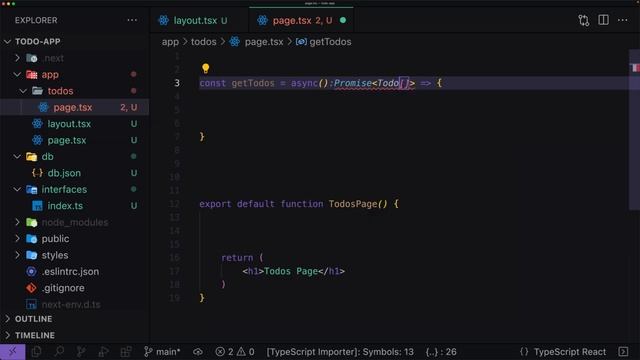Expand the public folder
This screenshot has width=640, height=360.
(x=17, y=238)
